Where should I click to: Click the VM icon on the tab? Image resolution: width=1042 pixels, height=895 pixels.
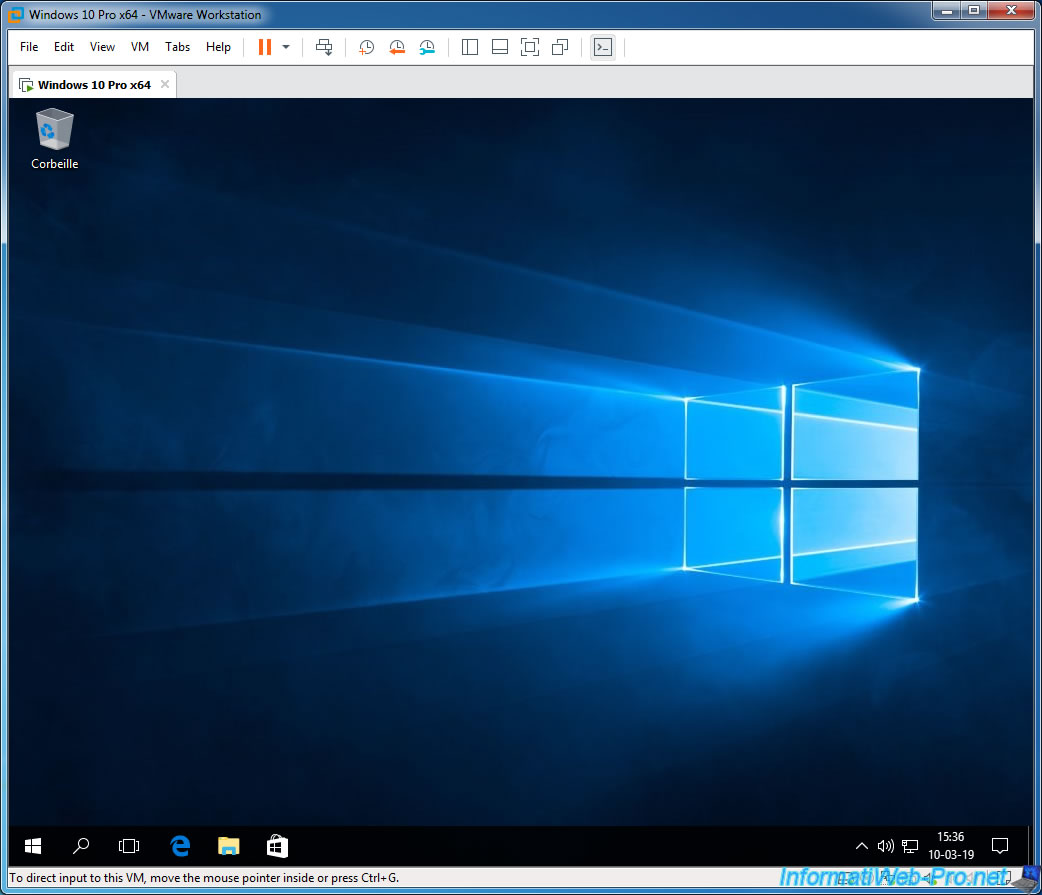point(26,85)
